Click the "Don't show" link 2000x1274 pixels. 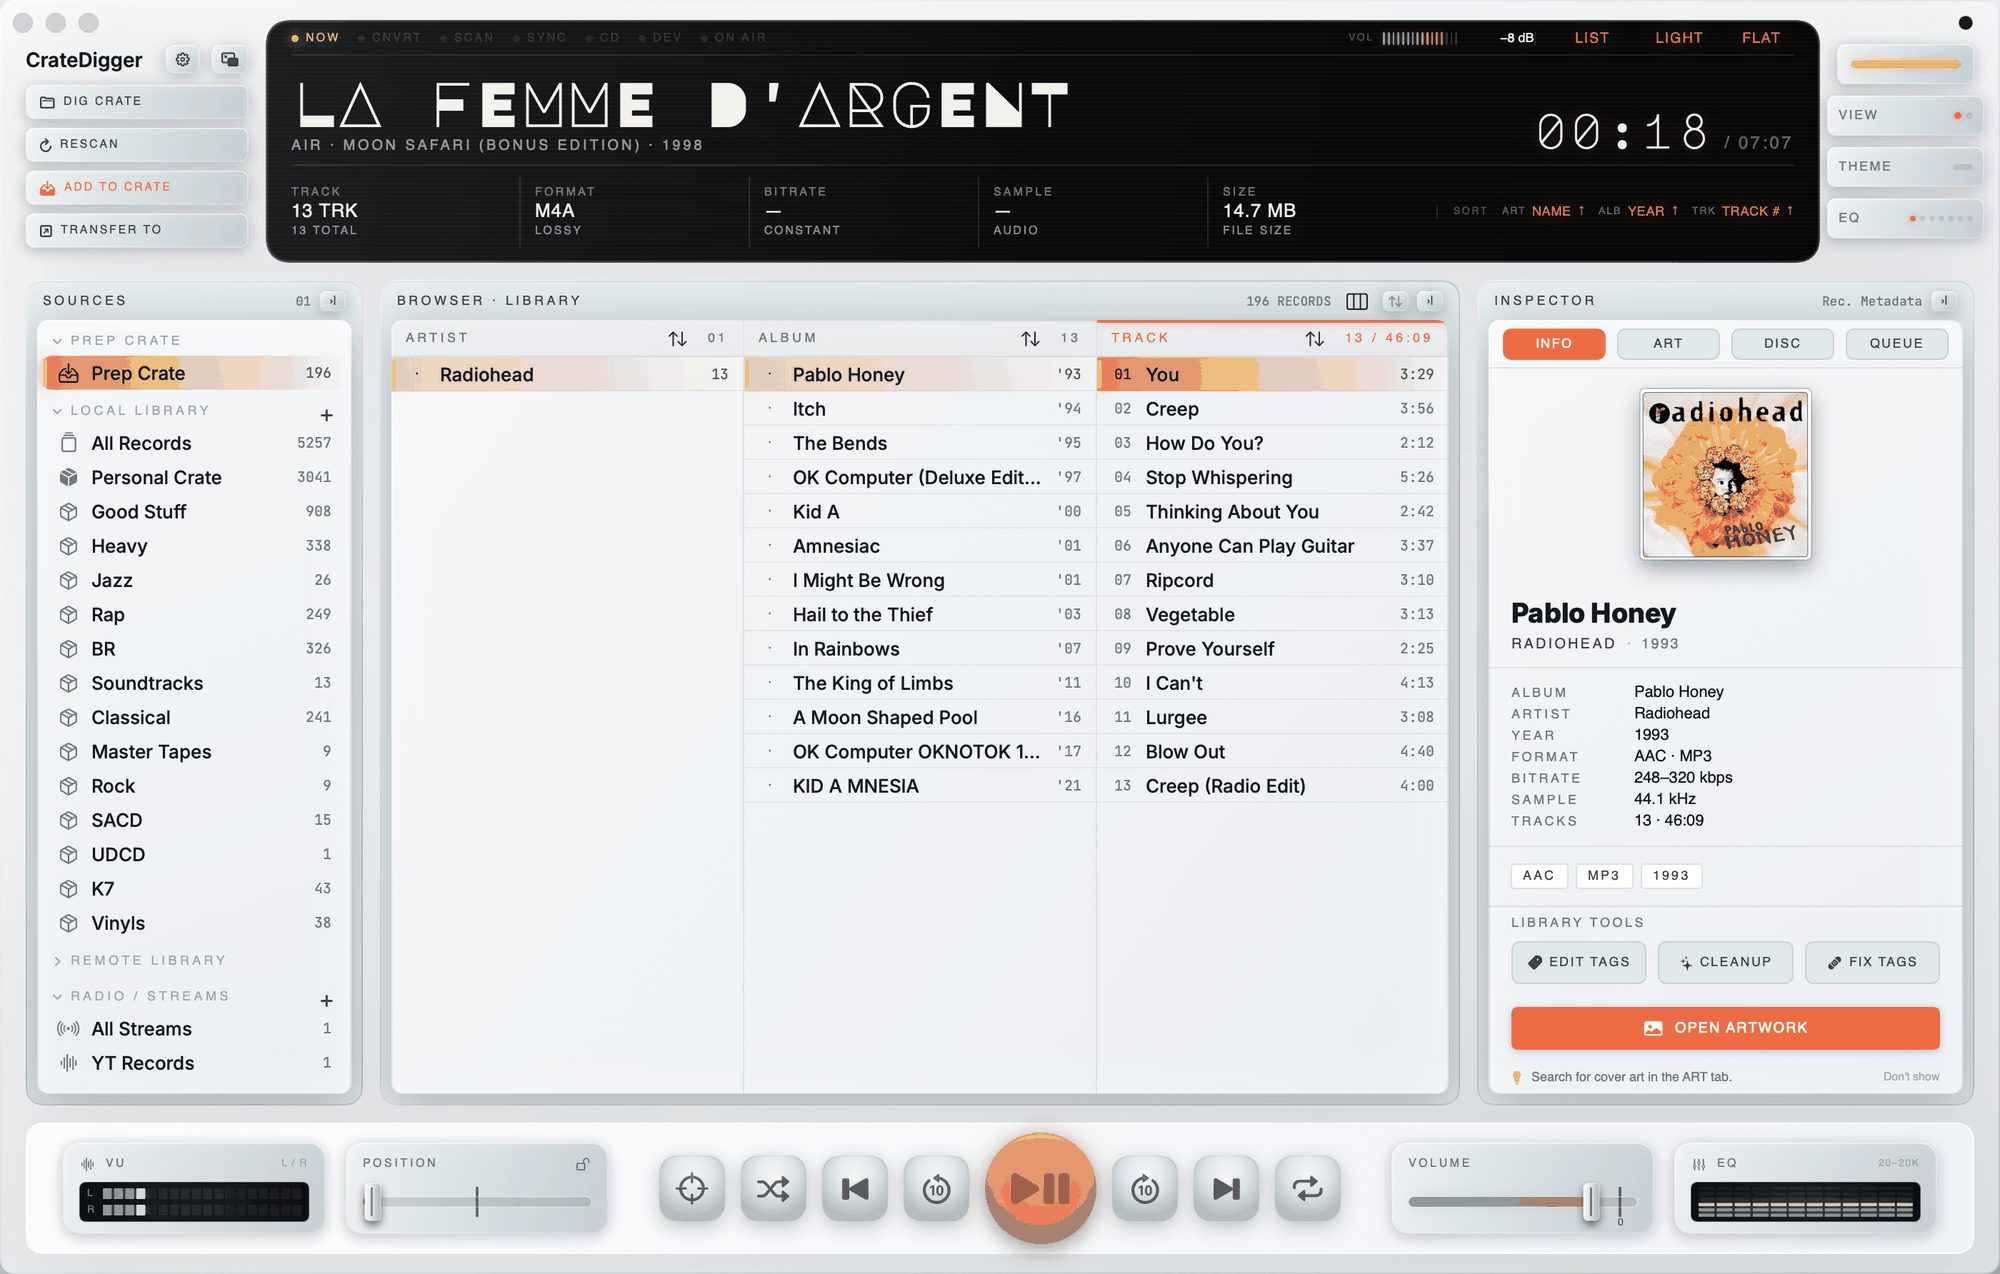1911,1078
